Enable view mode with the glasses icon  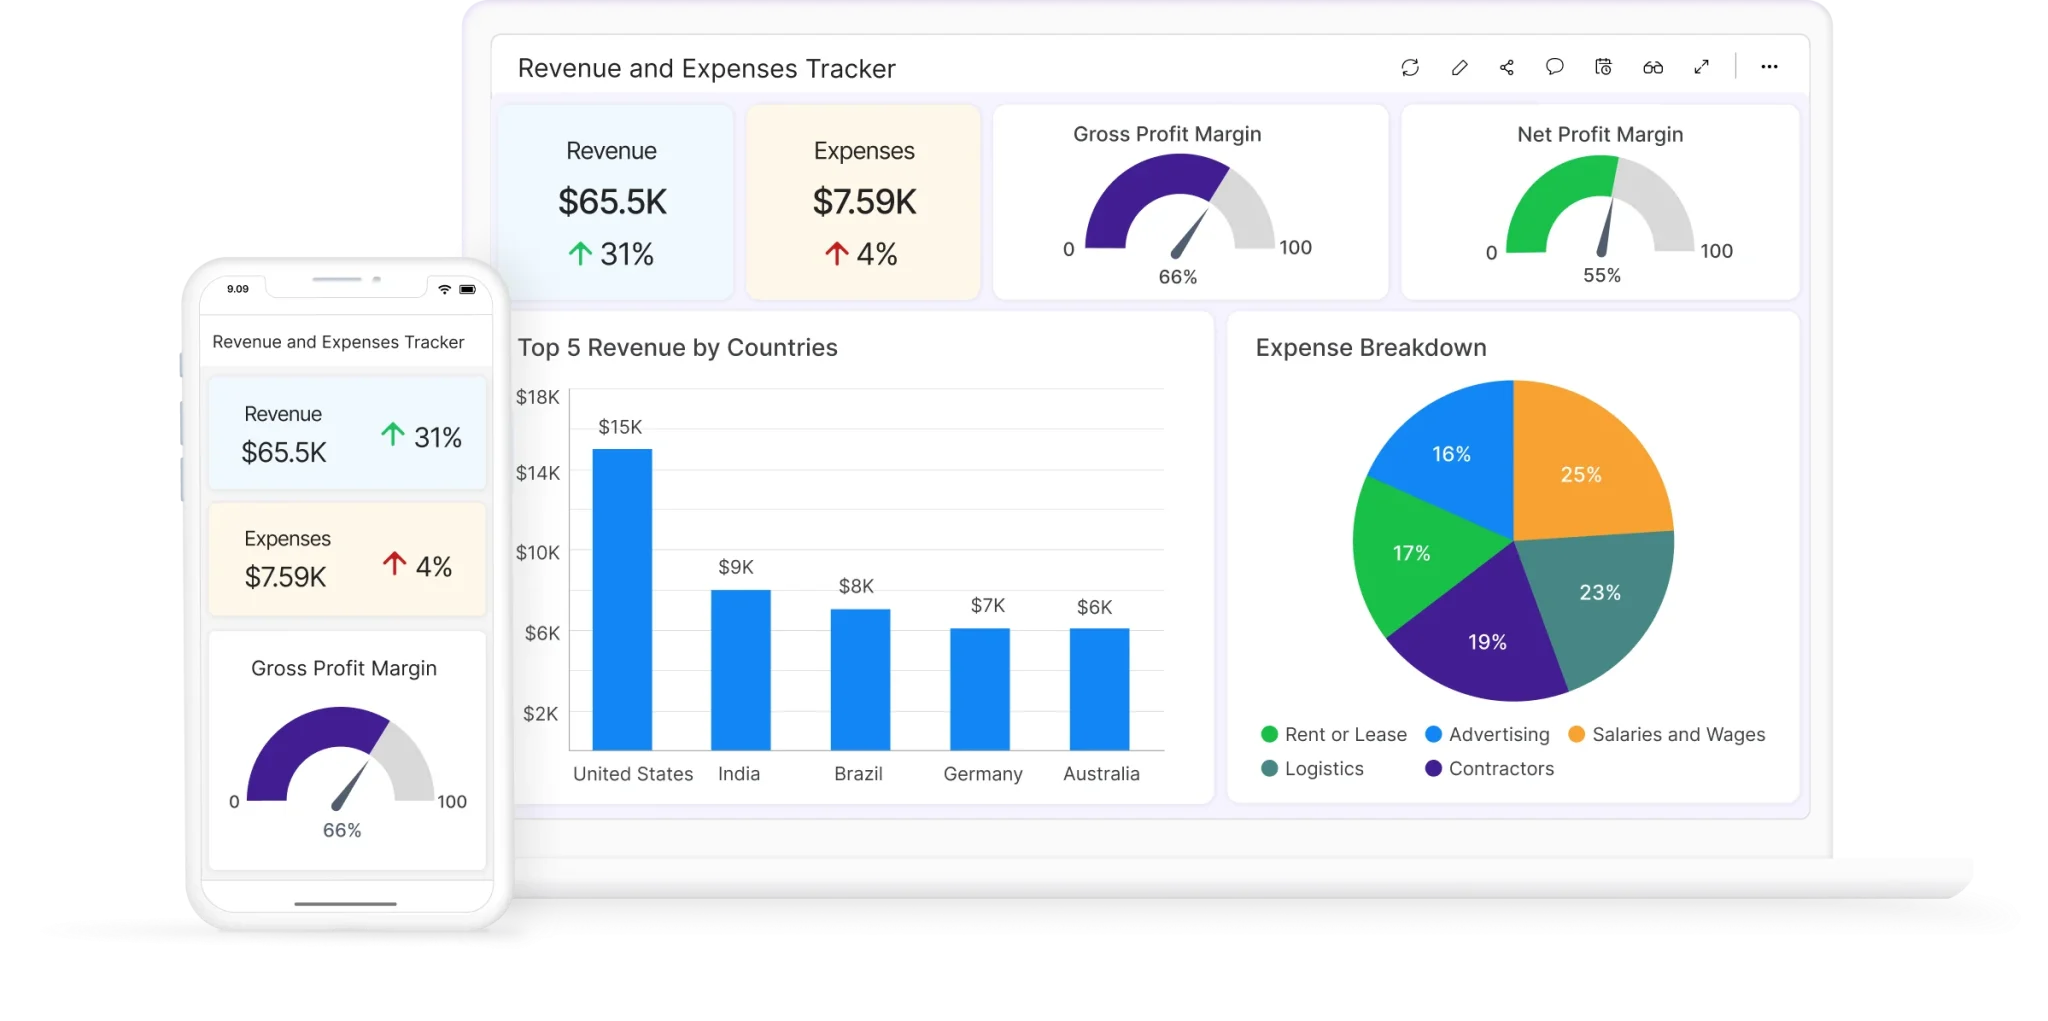[x=1652, y=67]
